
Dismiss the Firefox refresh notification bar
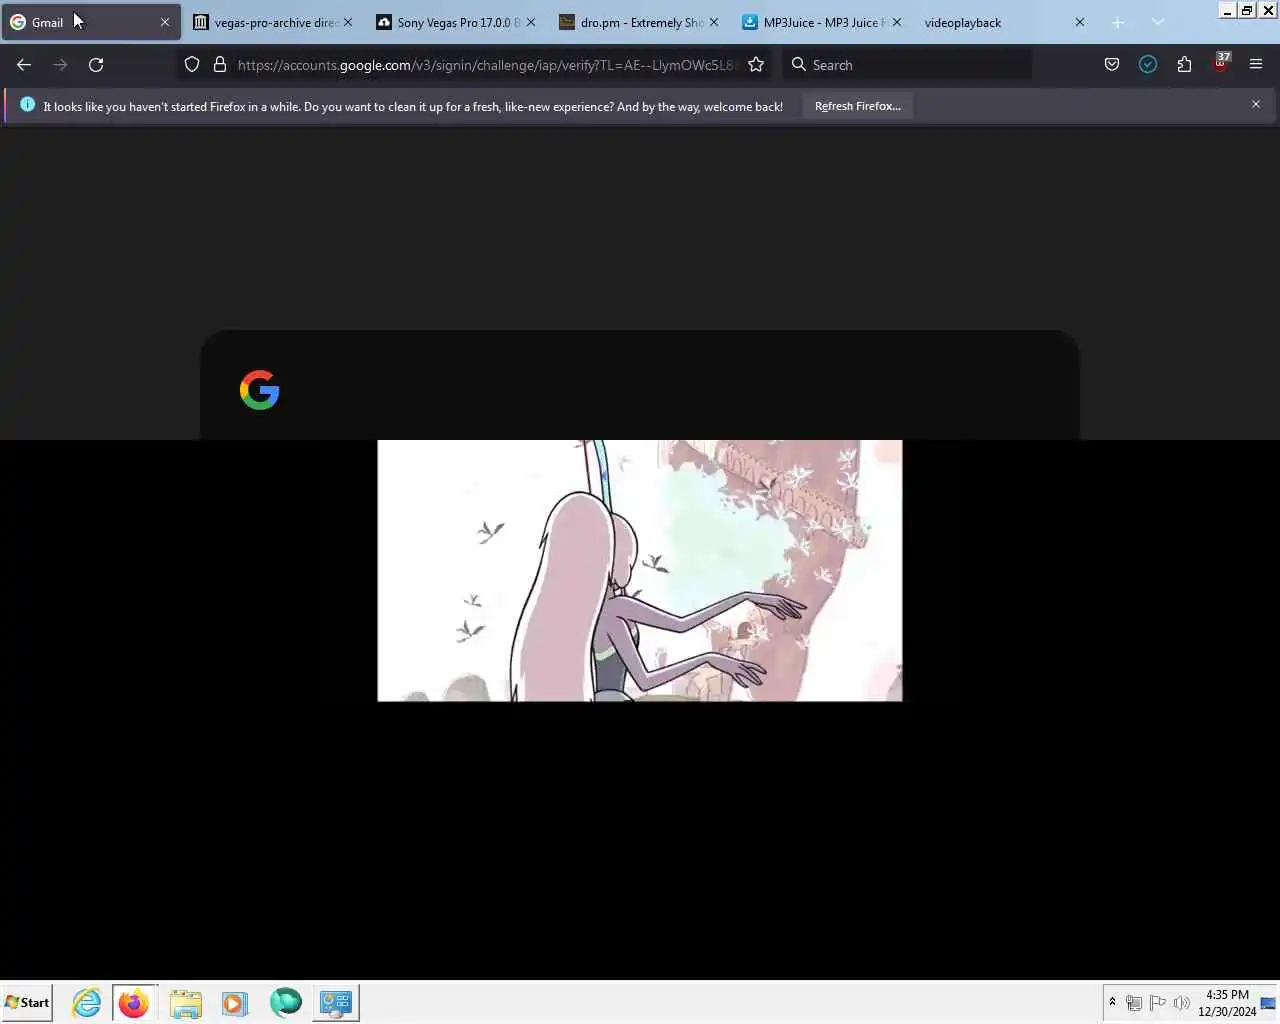click(1256, 104)
